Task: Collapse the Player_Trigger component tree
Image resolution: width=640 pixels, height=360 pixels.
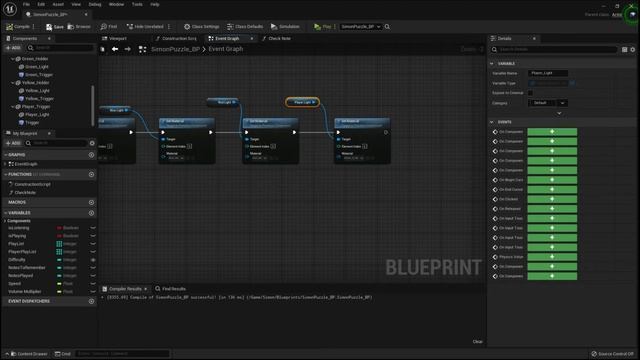Action: point(13,107)
